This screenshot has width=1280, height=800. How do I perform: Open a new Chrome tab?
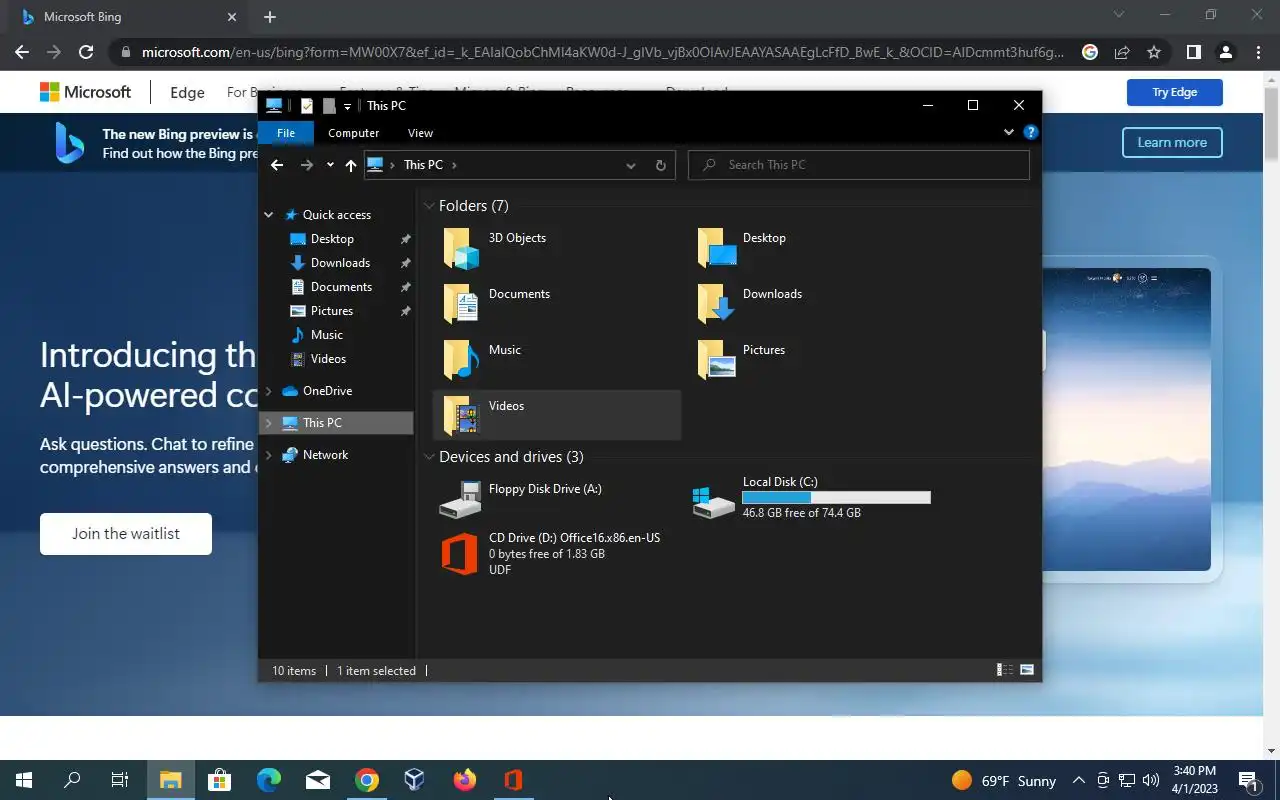[x=270, y=17]
